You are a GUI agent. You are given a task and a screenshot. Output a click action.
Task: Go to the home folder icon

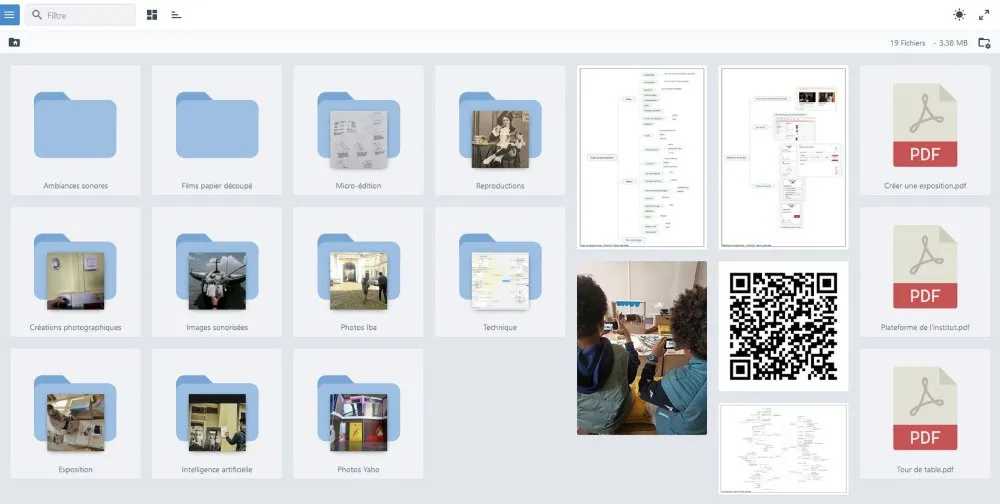coord(14,42)
